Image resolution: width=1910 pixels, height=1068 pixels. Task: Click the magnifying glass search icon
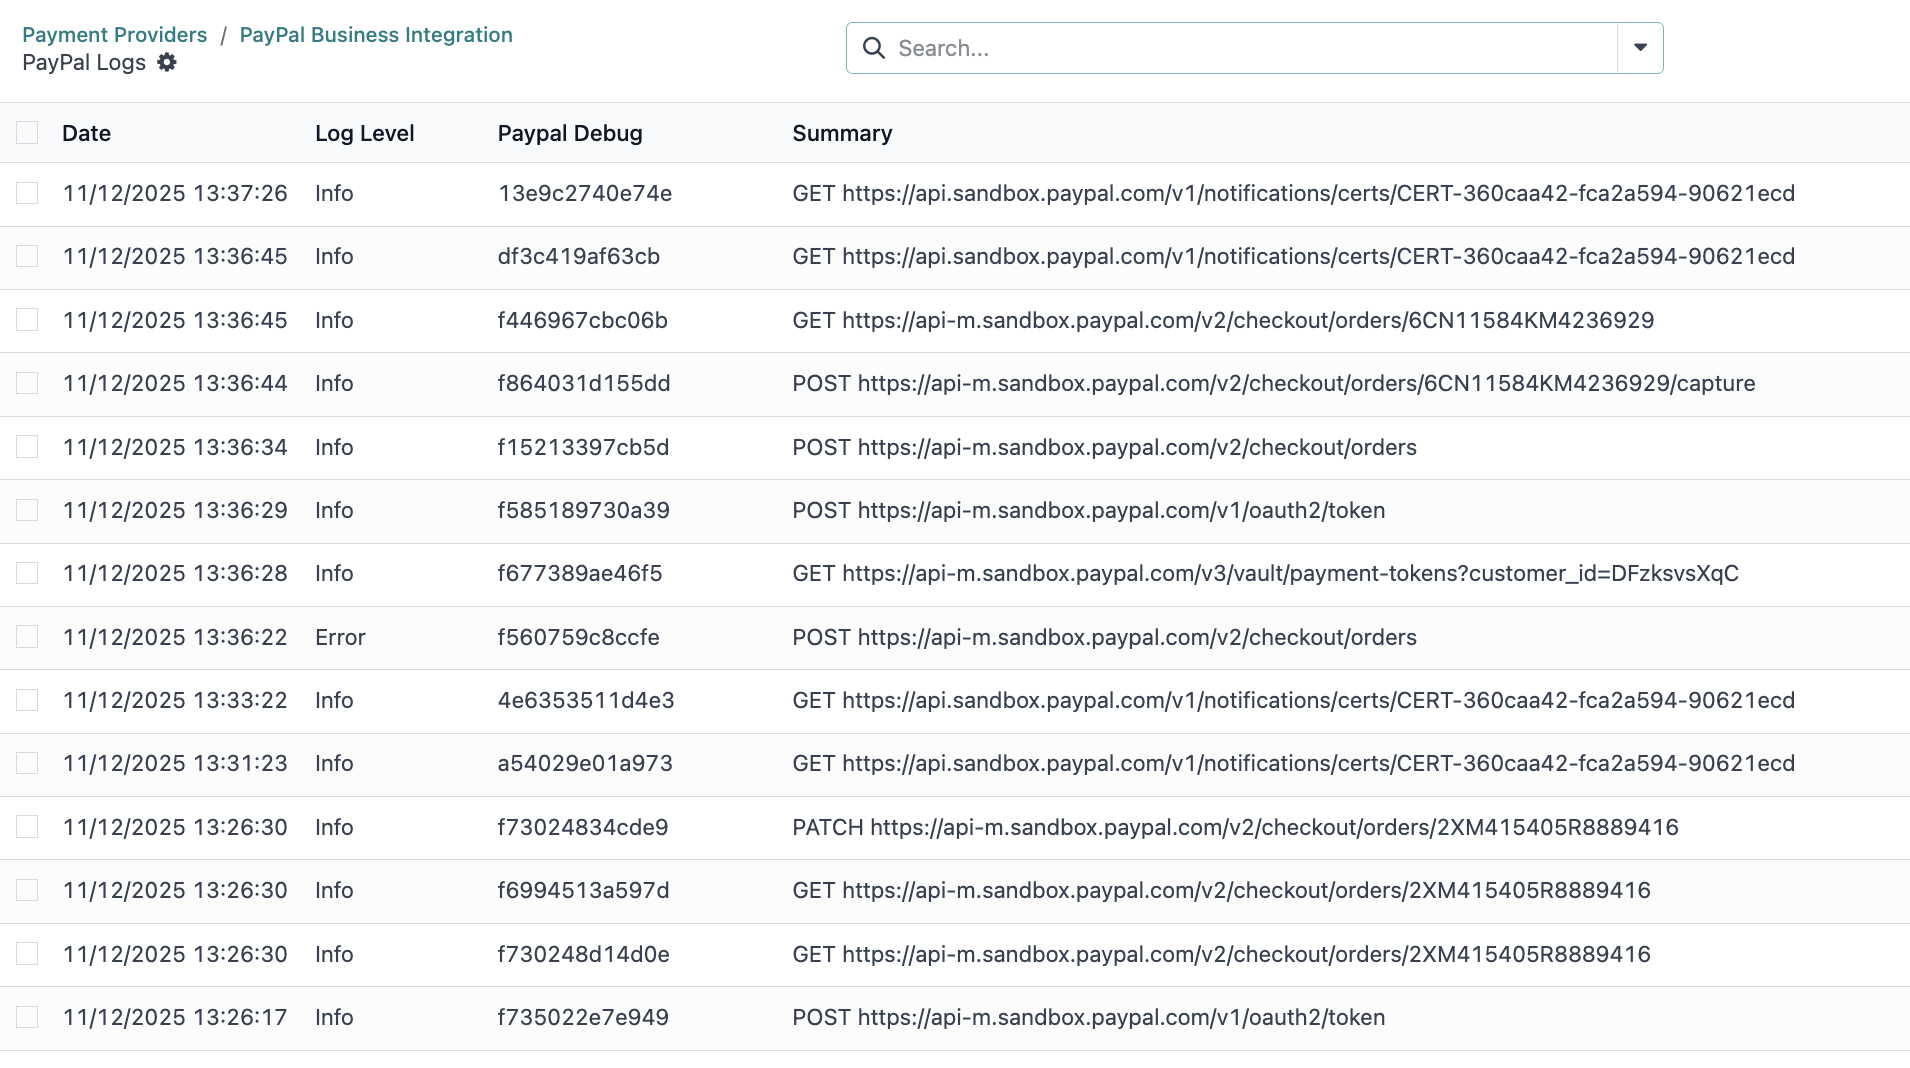(873, 48)
